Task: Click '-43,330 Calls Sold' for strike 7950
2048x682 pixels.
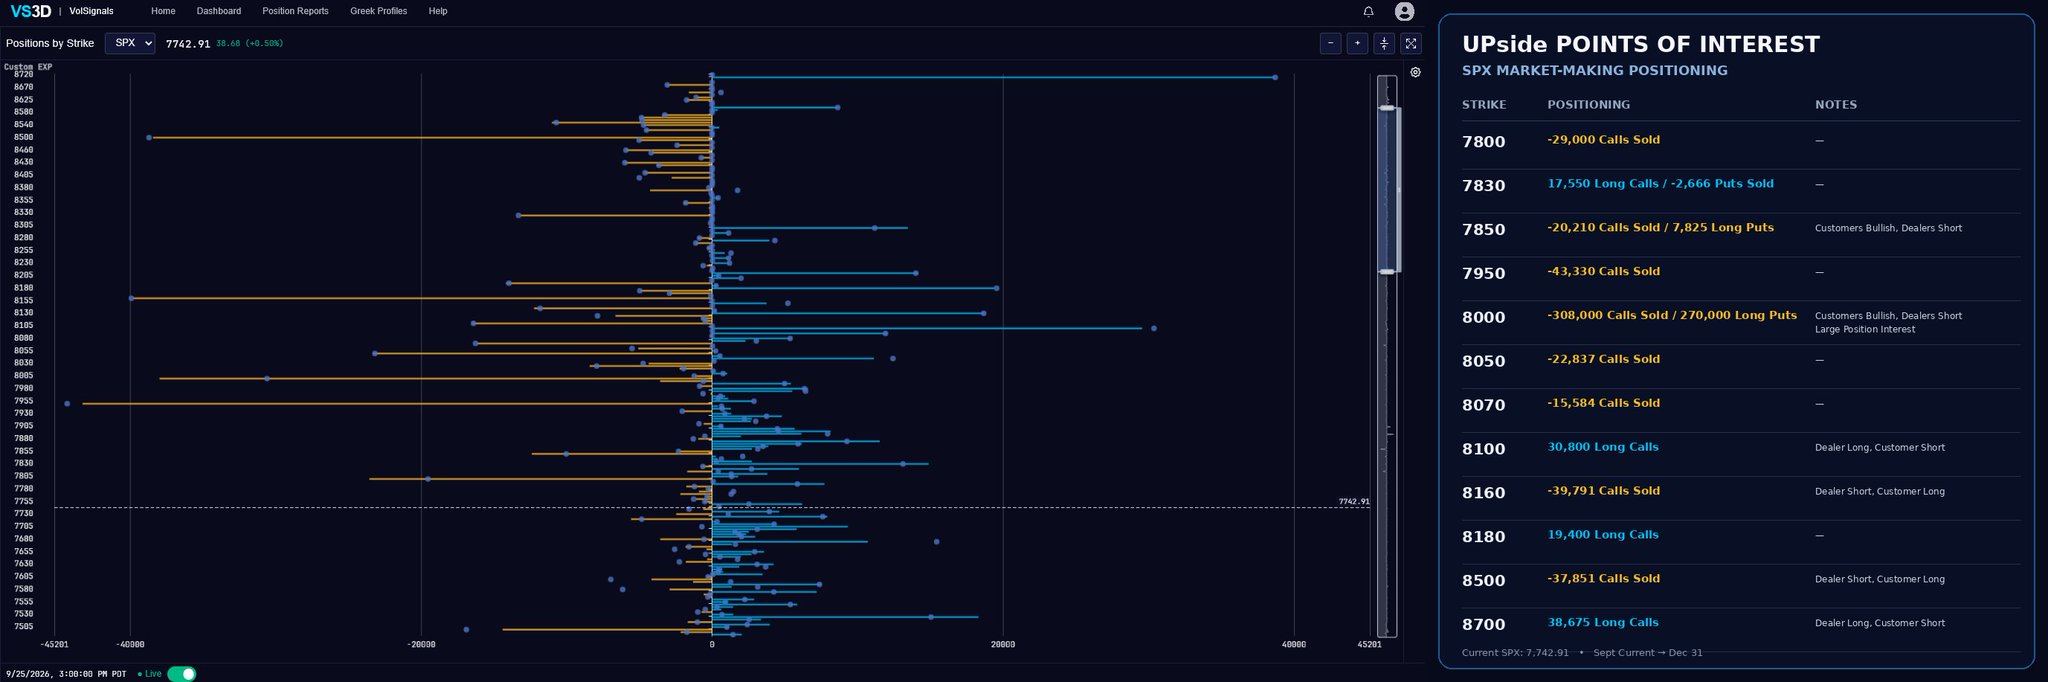Action: (x=1603, y=272)
